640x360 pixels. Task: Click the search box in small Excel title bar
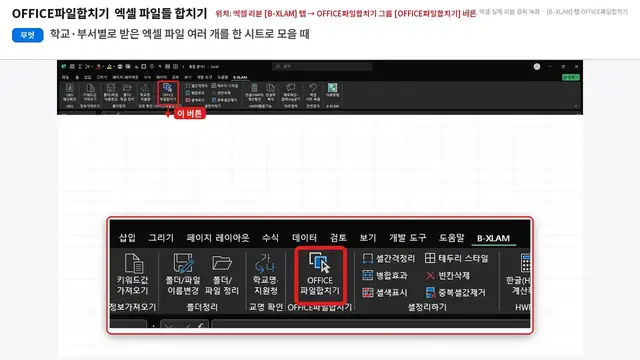click(322, 66)
